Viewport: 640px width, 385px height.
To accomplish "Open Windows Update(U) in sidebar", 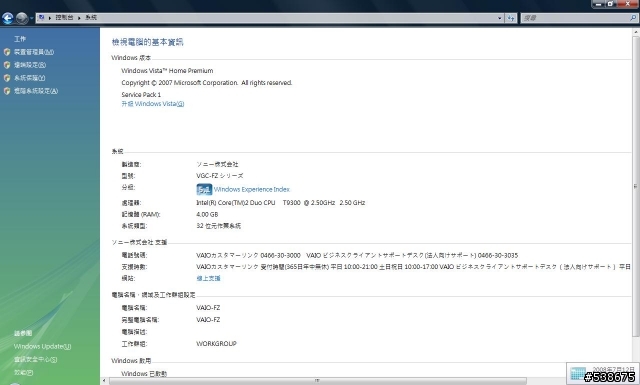I will (x=42, y=346).
